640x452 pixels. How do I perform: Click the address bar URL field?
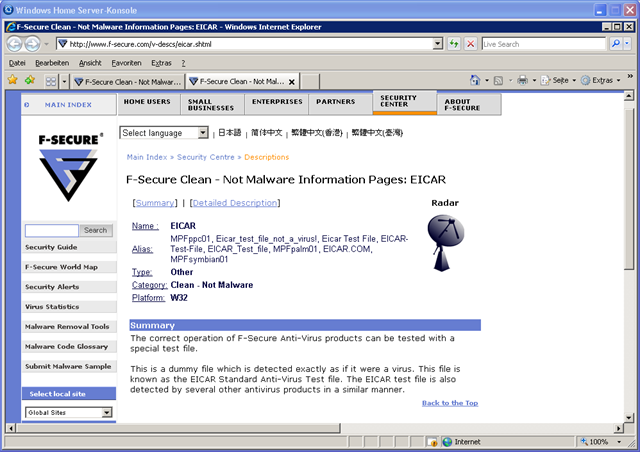tap(245, 44)
